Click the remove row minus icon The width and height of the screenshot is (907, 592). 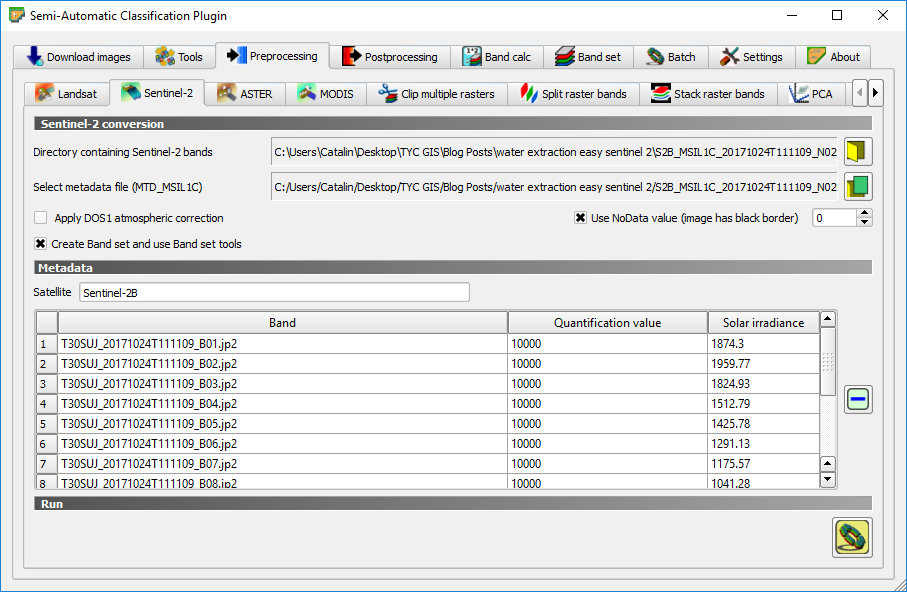(x=858, y=400)
